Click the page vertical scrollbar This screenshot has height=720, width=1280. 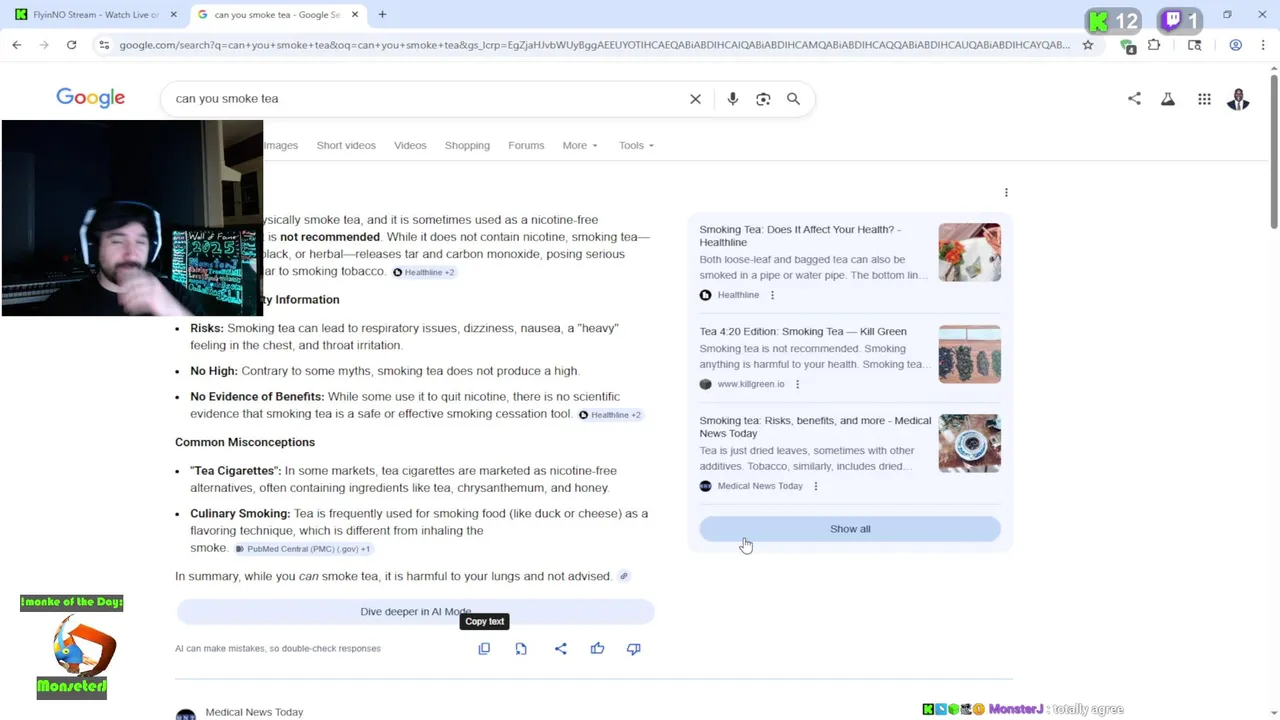click(1273, 150)
